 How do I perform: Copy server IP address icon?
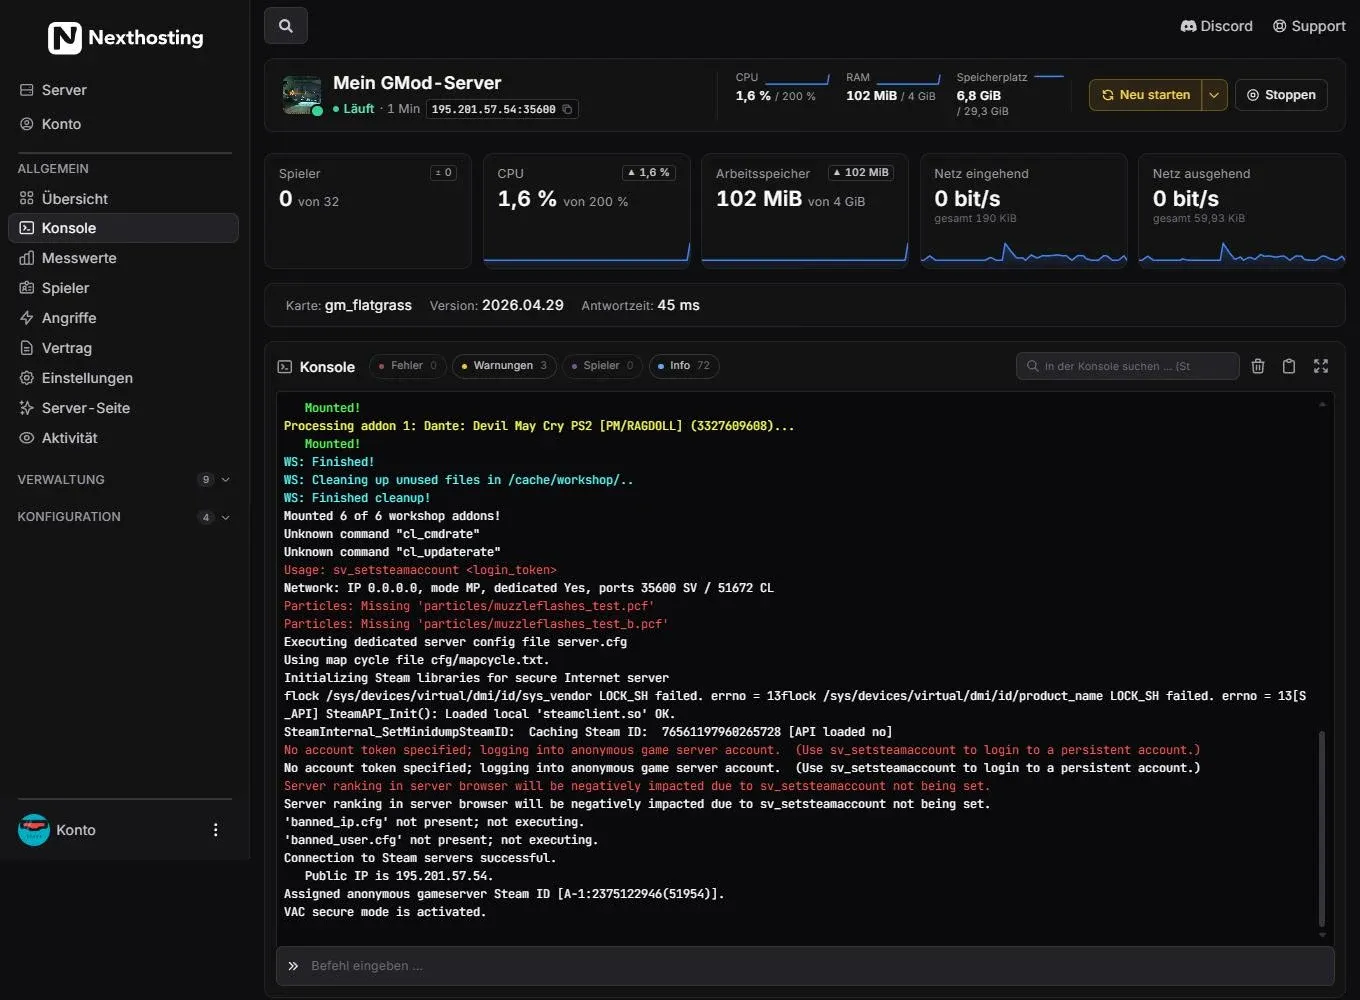567,109
